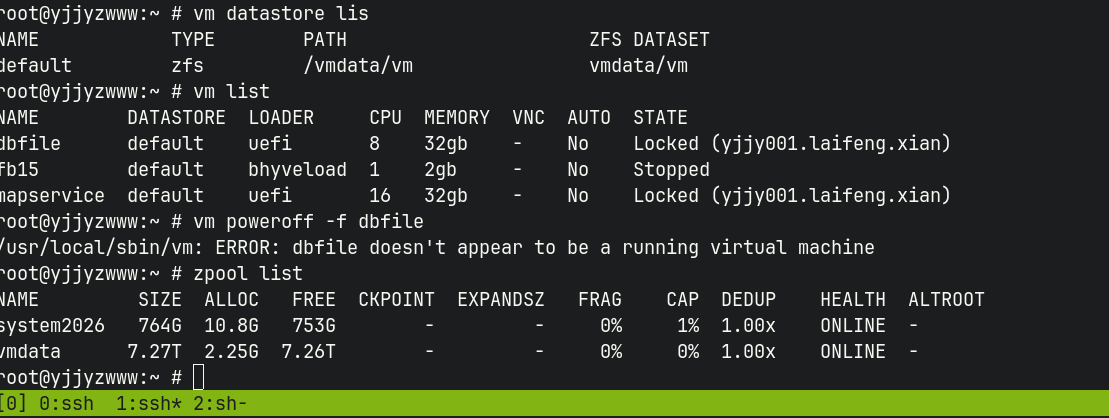Image resolution: width=1109 pixels, height=418 pixels.
Task: Select the active 1:ssh* tmux window
Action: point(144,404)
